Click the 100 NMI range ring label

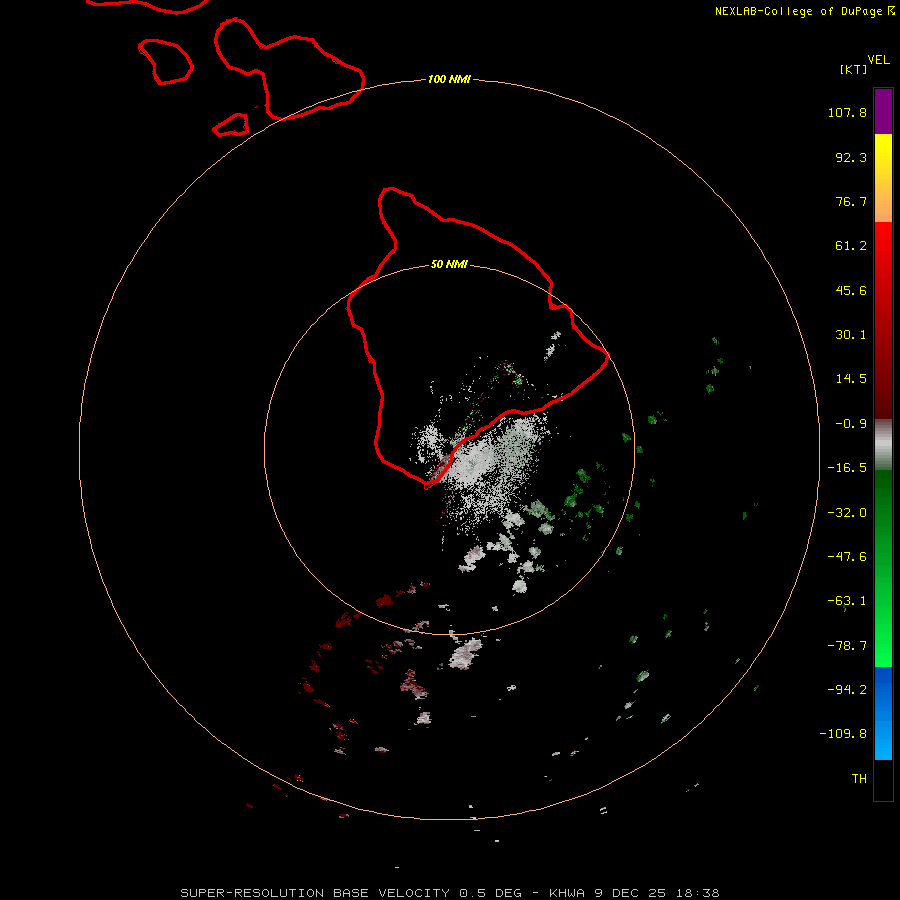point(449,79)
